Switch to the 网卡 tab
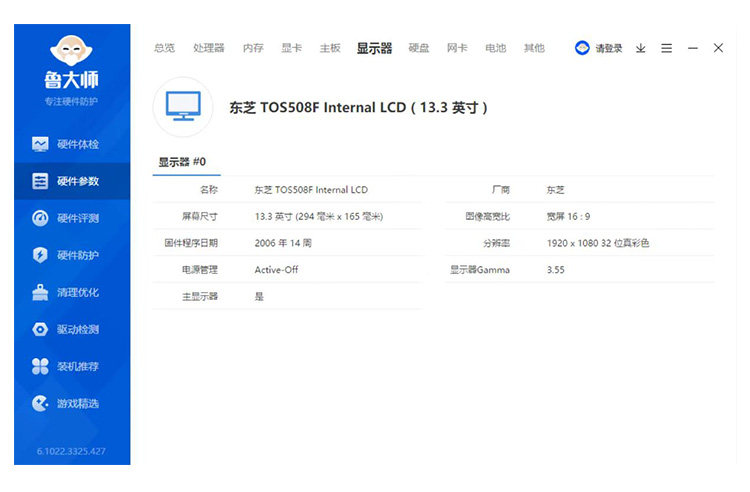The height and width of the screenshot is (492, 750). [x=457, y=48]
